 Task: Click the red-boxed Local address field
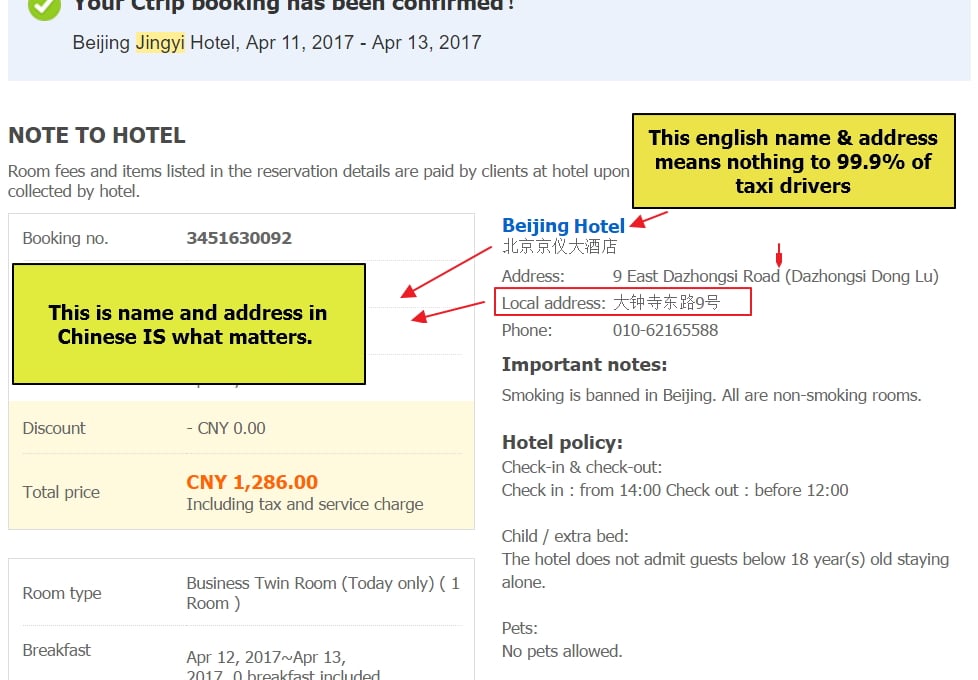click(622, 302)
